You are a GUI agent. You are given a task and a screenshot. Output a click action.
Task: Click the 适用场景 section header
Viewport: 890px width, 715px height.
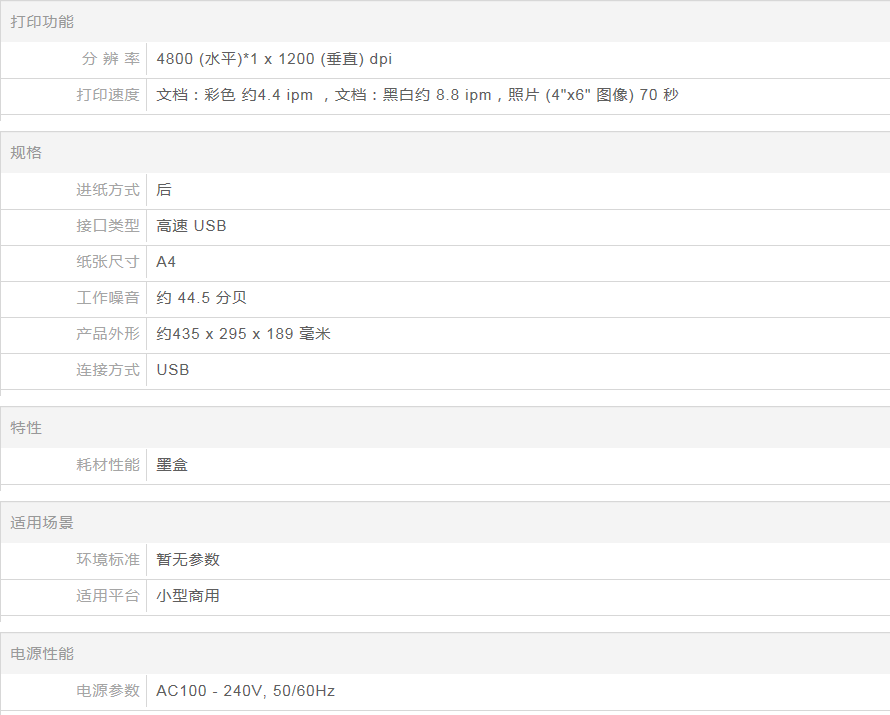coord(42,523)
